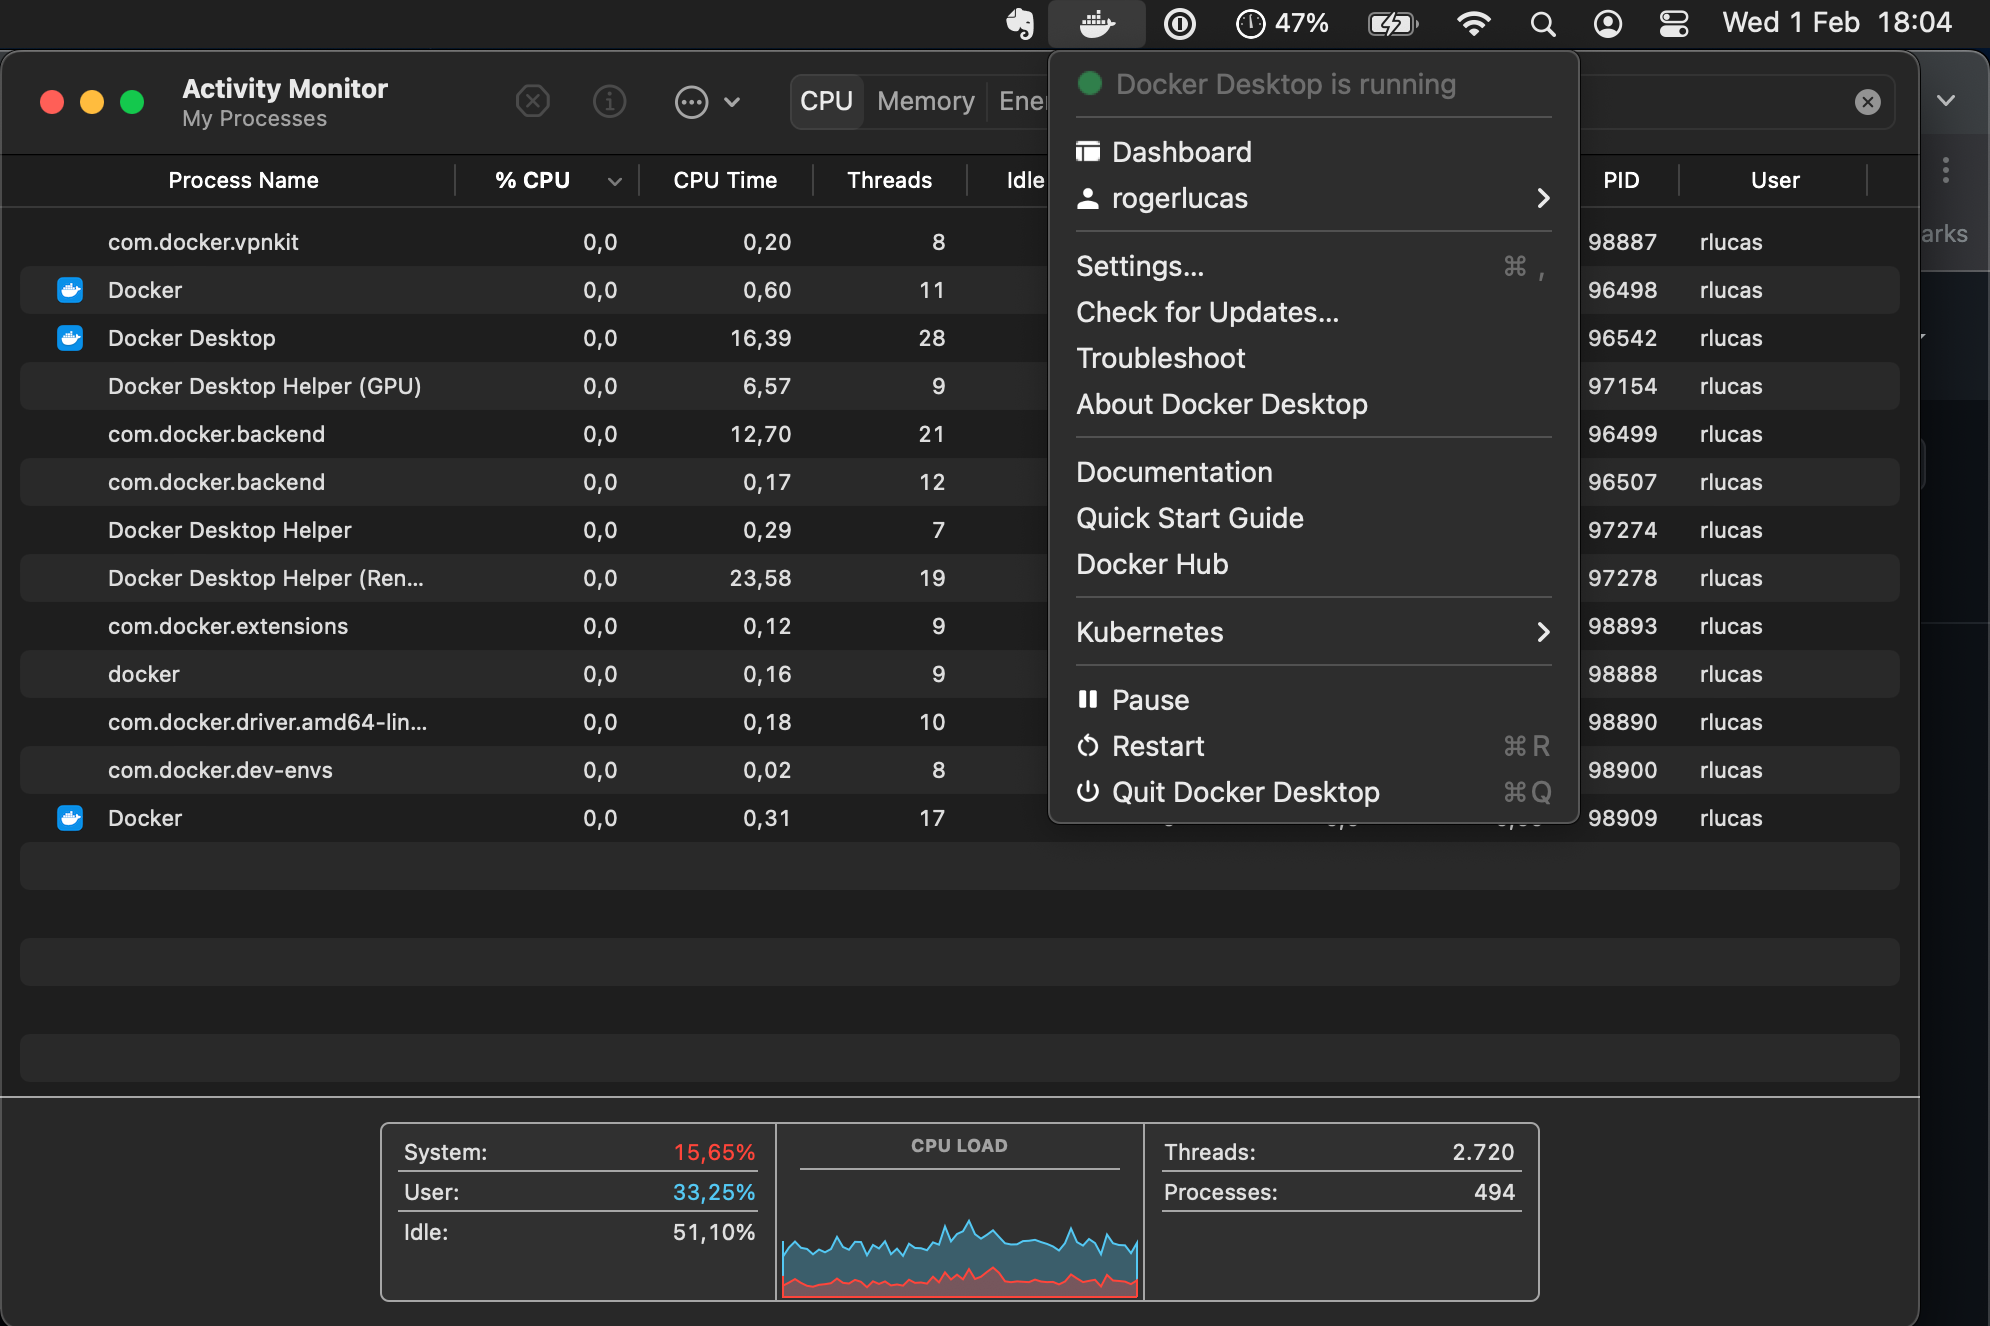This screenshot has height=1326, width=1990.
Task: Click the battery charging icon
Action: pos(1392,23)
